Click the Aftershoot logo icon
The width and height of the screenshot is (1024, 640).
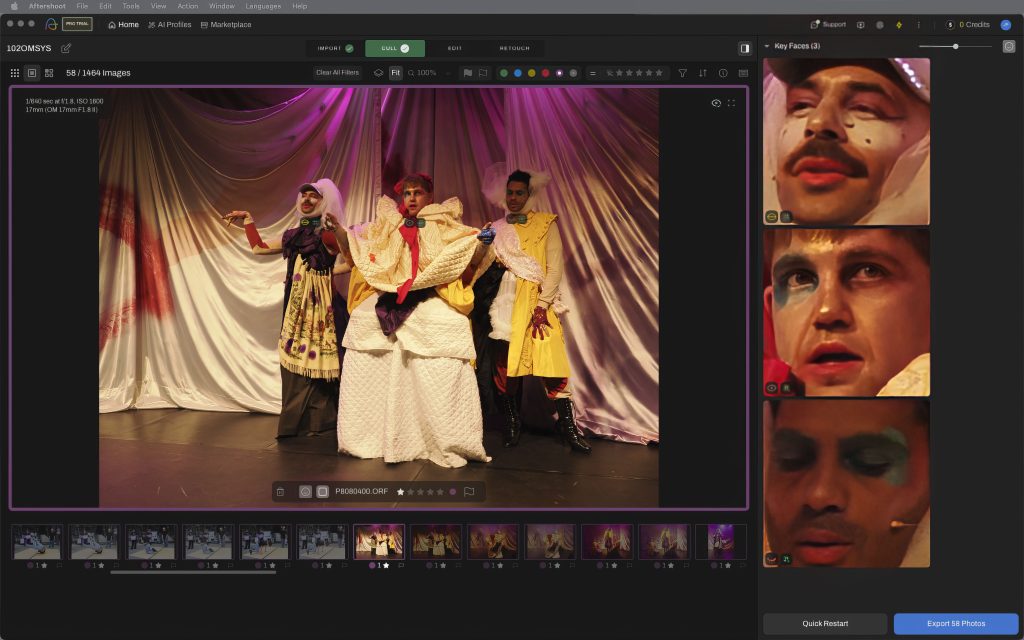pyautogui.click(x=51, y=24)
